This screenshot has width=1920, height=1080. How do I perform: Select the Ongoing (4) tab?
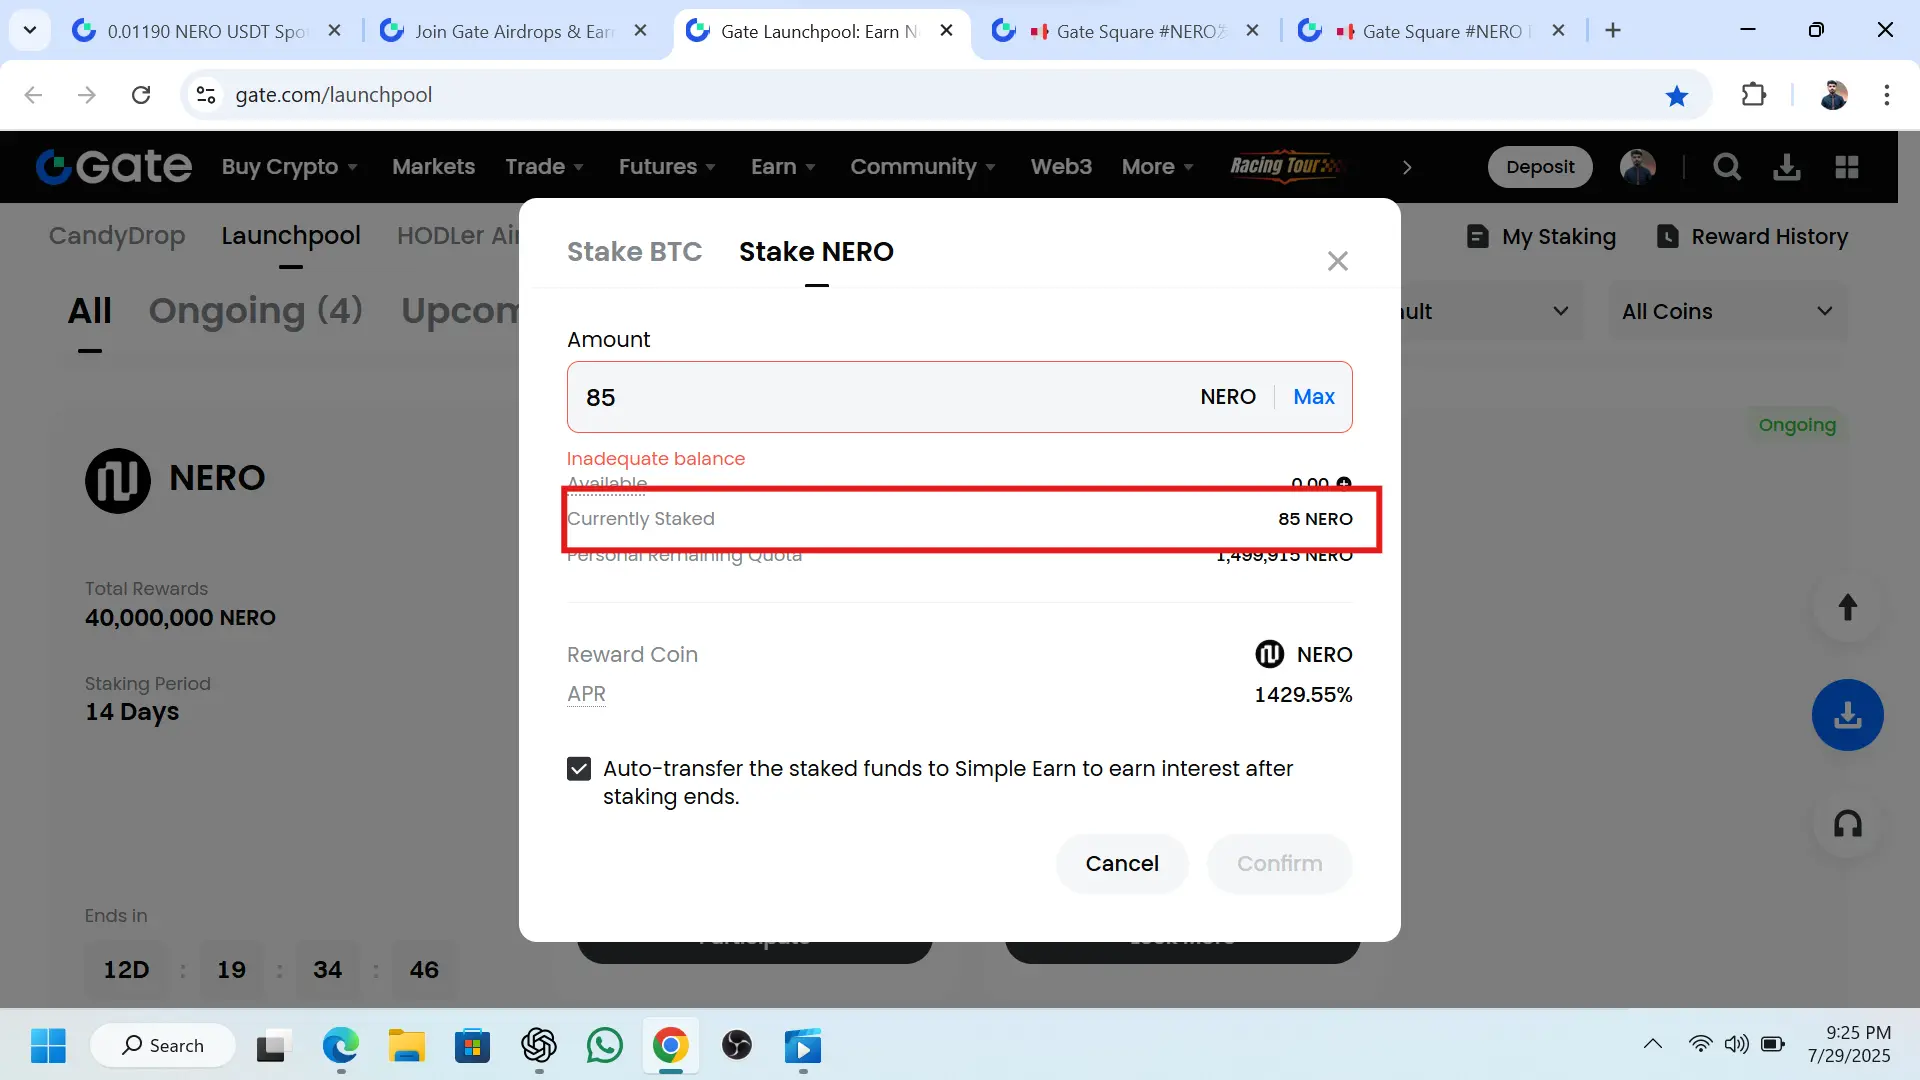pos(256,311)
